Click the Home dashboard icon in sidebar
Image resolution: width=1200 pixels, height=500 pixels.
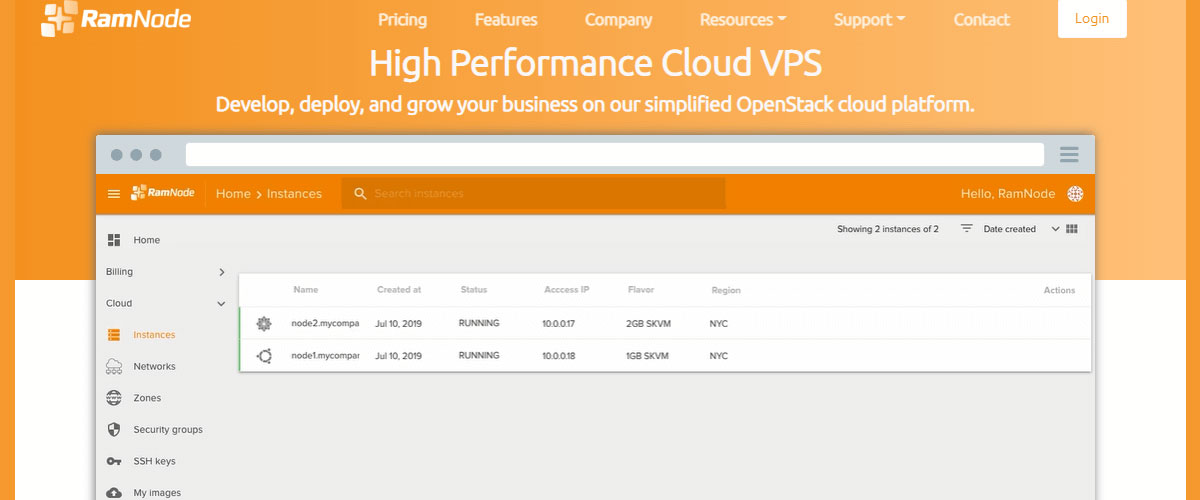pyautogui.click(x=113, y=240)
